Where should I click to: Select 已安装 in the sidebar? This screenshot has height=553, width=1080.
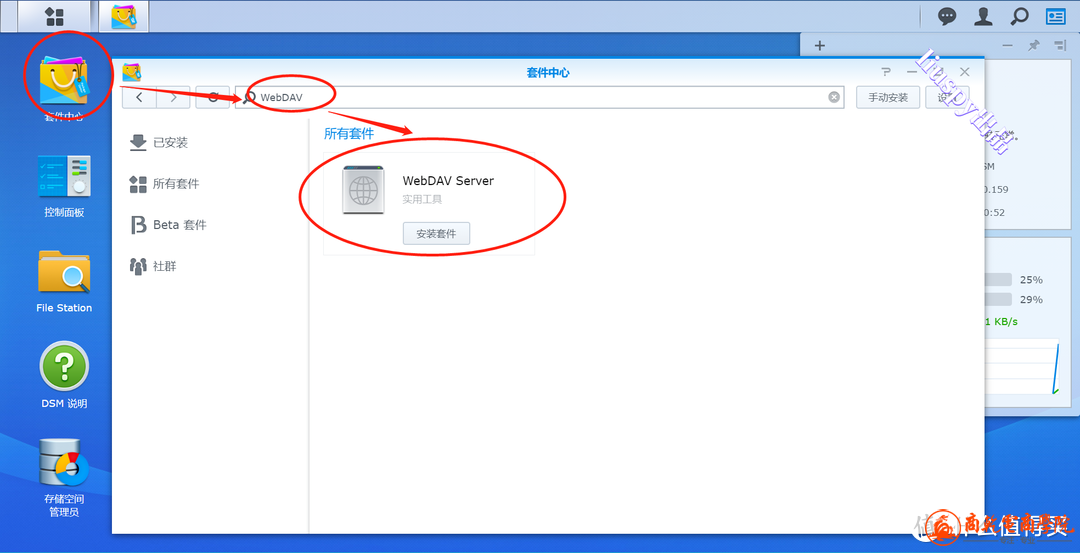click(x=159, y=143)
